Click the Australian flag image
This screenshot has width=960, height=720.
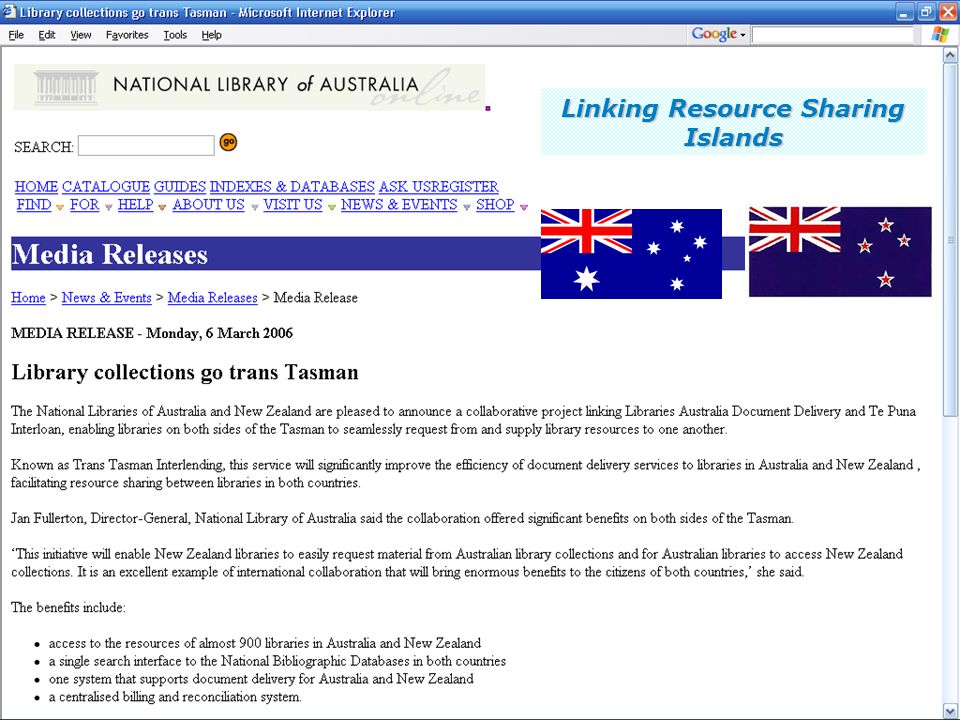click(631, 253)
